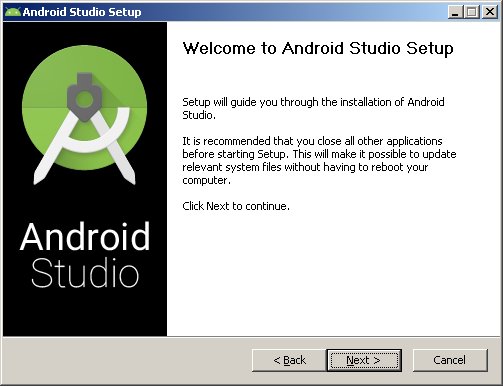Click the 'Android Studio Setup' title bar text

point(82,12)
